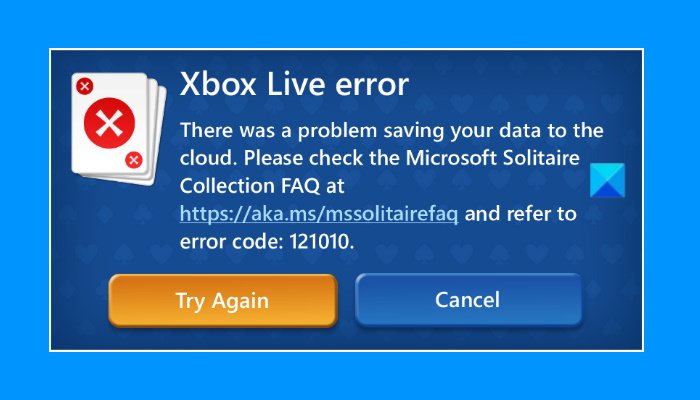This screenshot has height=400, width=700.
Task: Click the small red X at card's bottom-right corner
Action: click(x=133, y=160)
